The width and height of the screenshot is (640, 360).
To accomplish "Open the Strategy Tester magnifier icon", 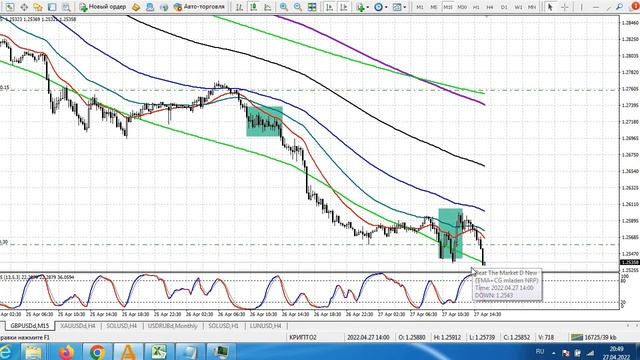I will (x=66, y=7).
